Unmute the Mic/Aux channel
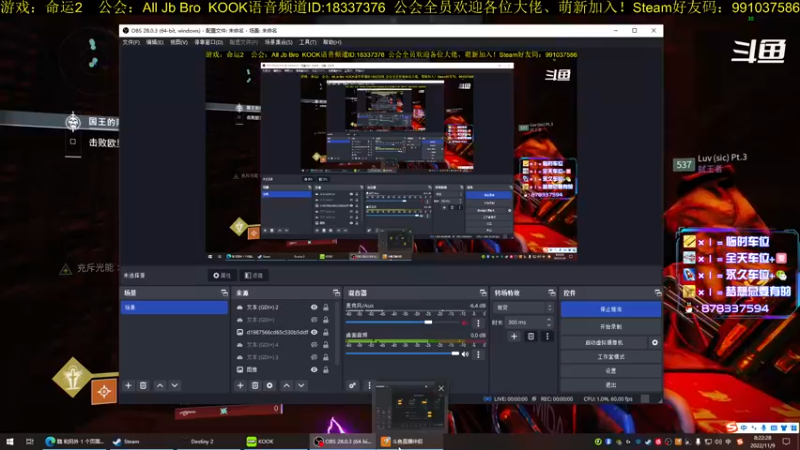800x450 pixels. (x=465, y=323)
